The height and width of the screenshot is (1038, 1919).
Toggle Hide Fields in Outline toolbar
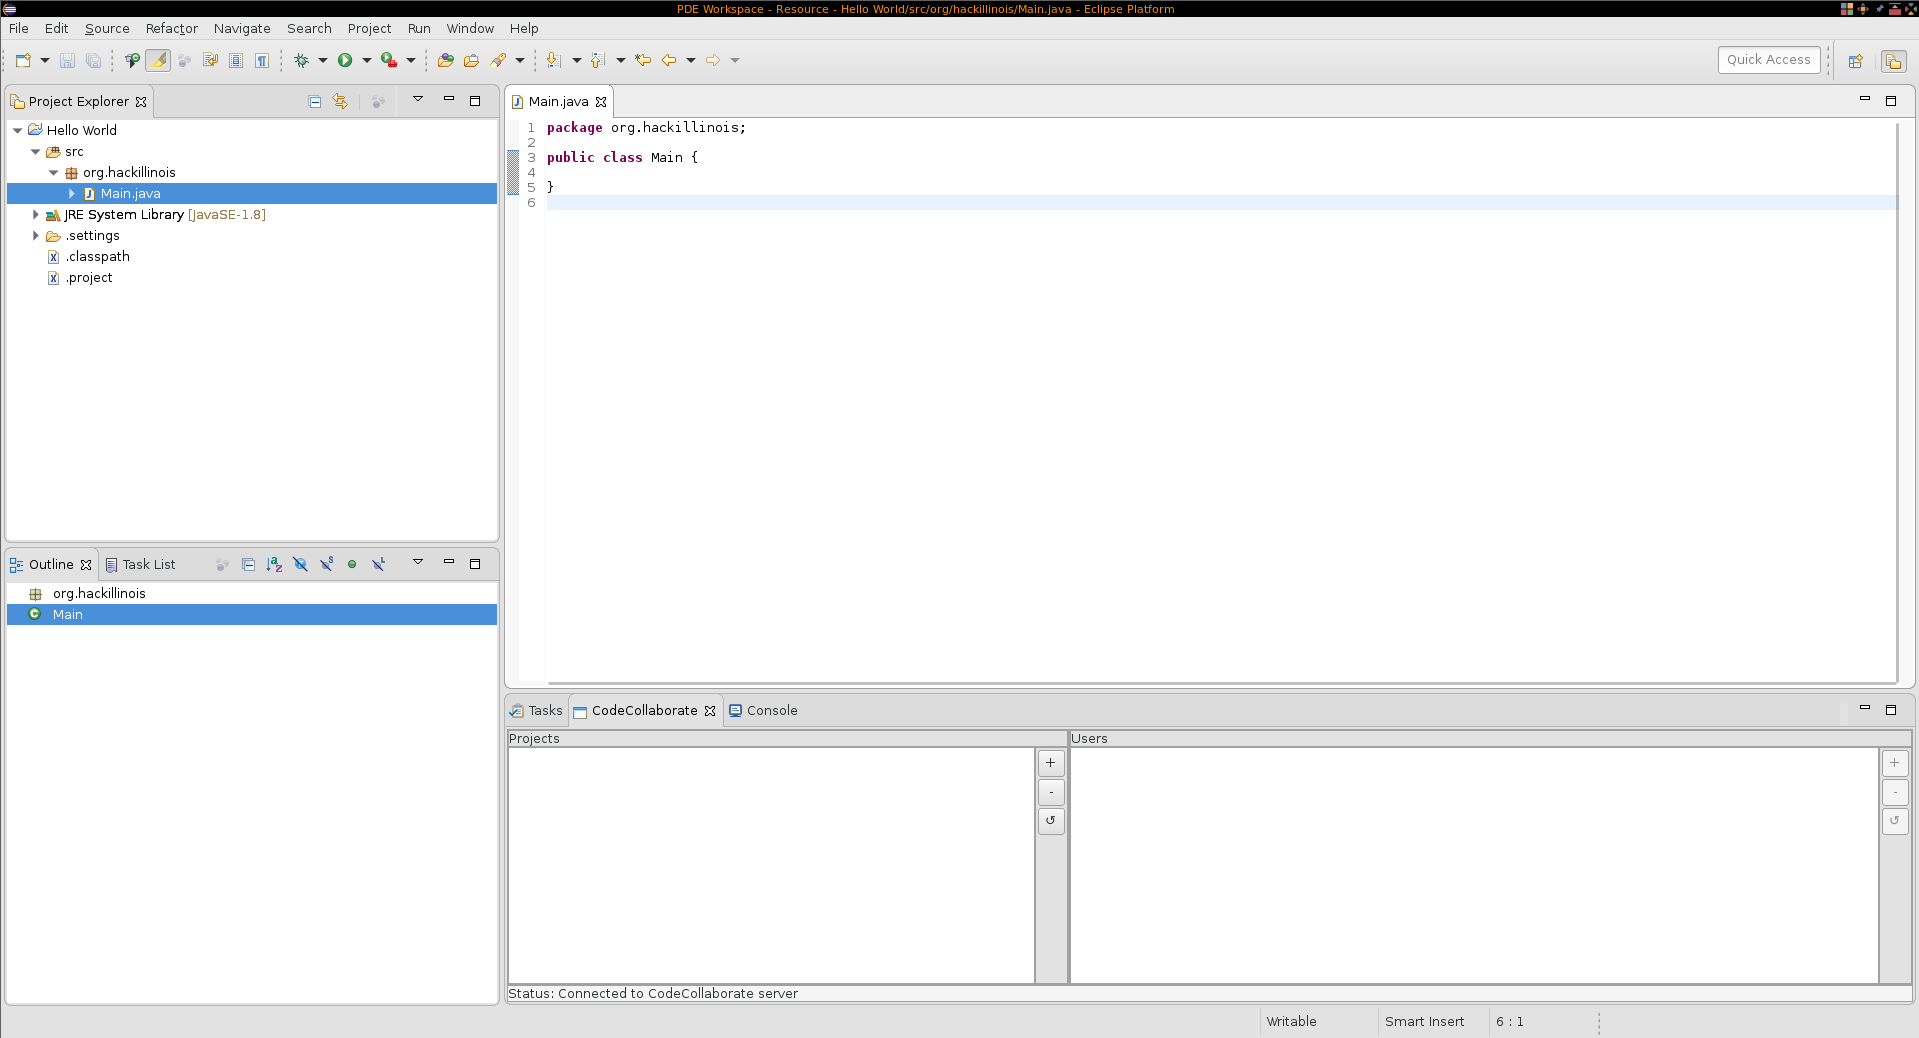(300, 564)
